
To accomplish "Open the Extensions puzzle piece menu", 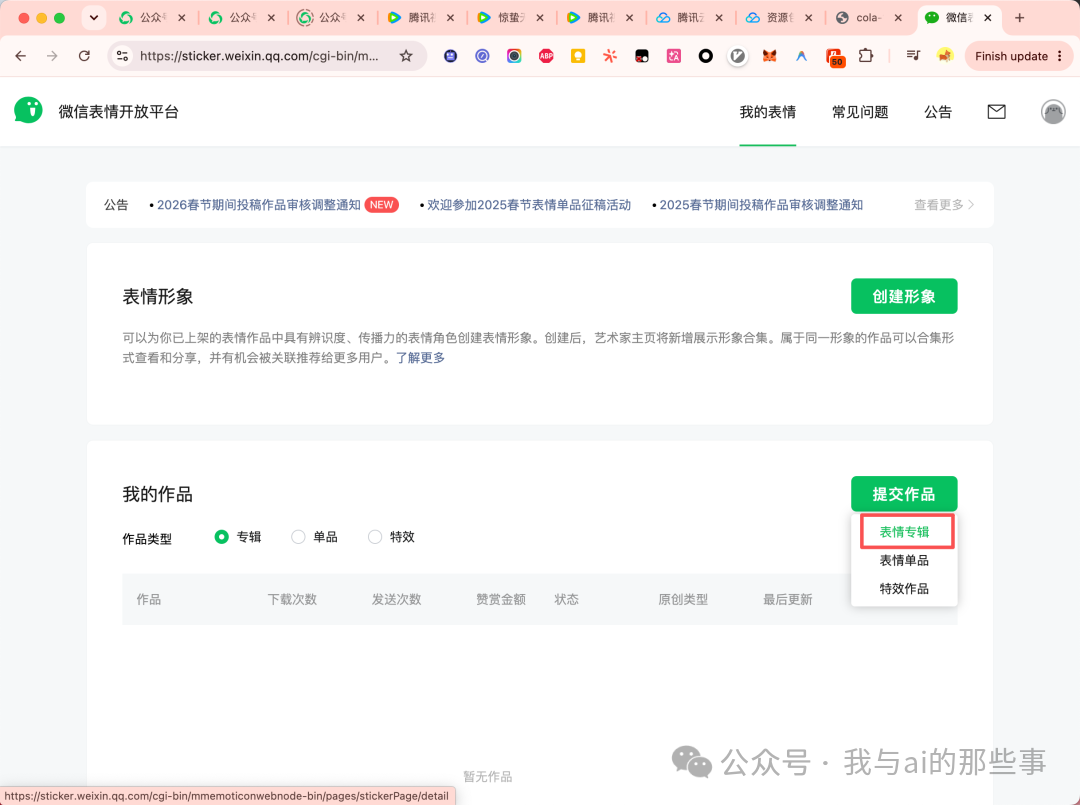I will pos(866,56).
